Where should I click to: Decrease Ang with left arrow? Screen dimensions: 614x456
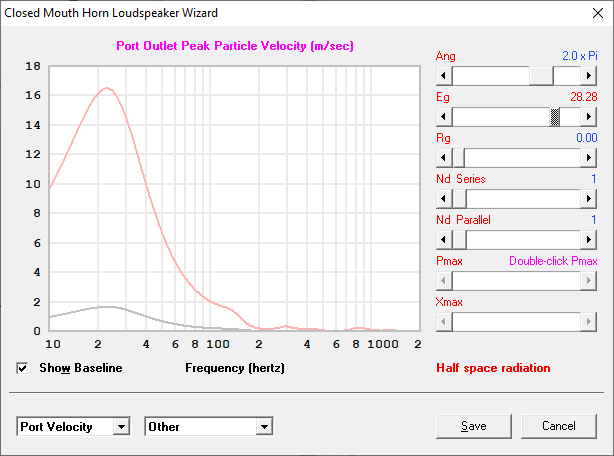(x=444, y=76)
